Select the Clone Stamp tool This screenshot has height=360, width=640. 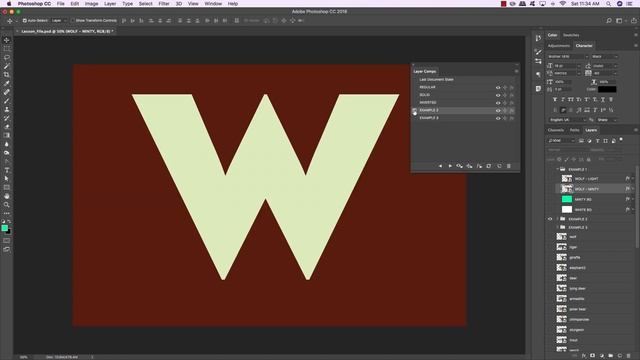(7, 109)
